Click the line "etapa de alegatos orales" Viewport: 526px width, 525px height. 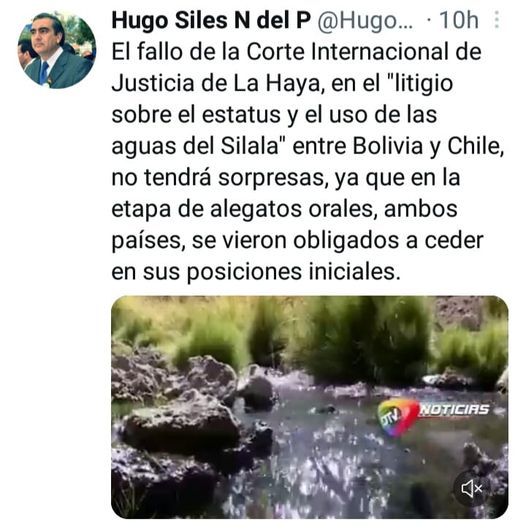click(x=284, y=209)
